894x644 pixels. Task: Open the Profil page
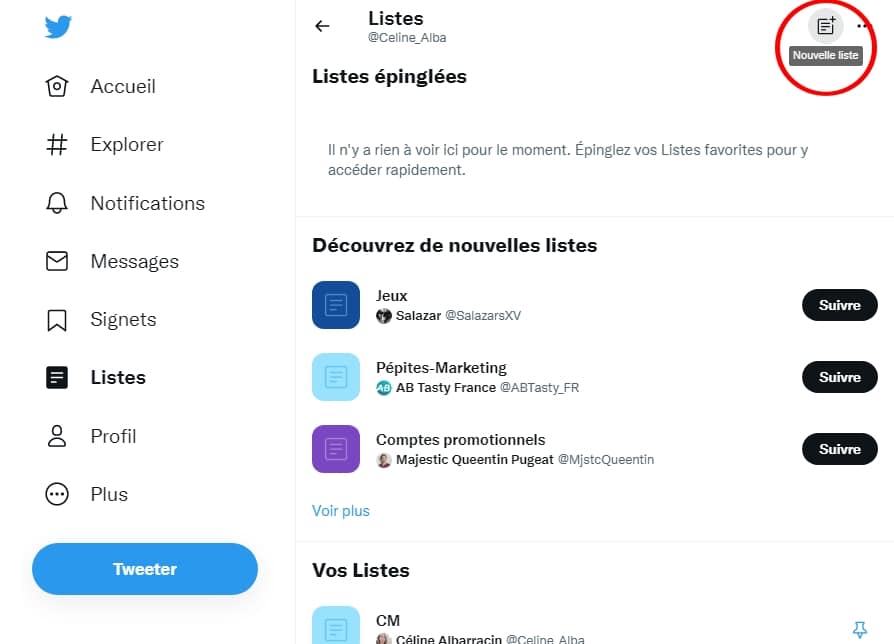tap(113, 436)
